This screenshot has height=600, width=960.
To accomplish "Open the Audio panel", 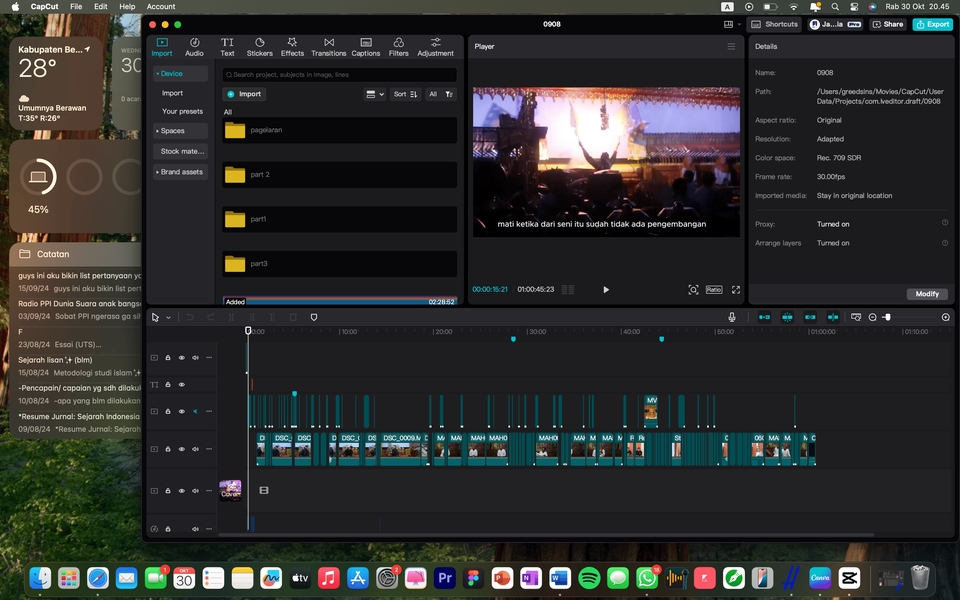I will click(x=193, y=46).
